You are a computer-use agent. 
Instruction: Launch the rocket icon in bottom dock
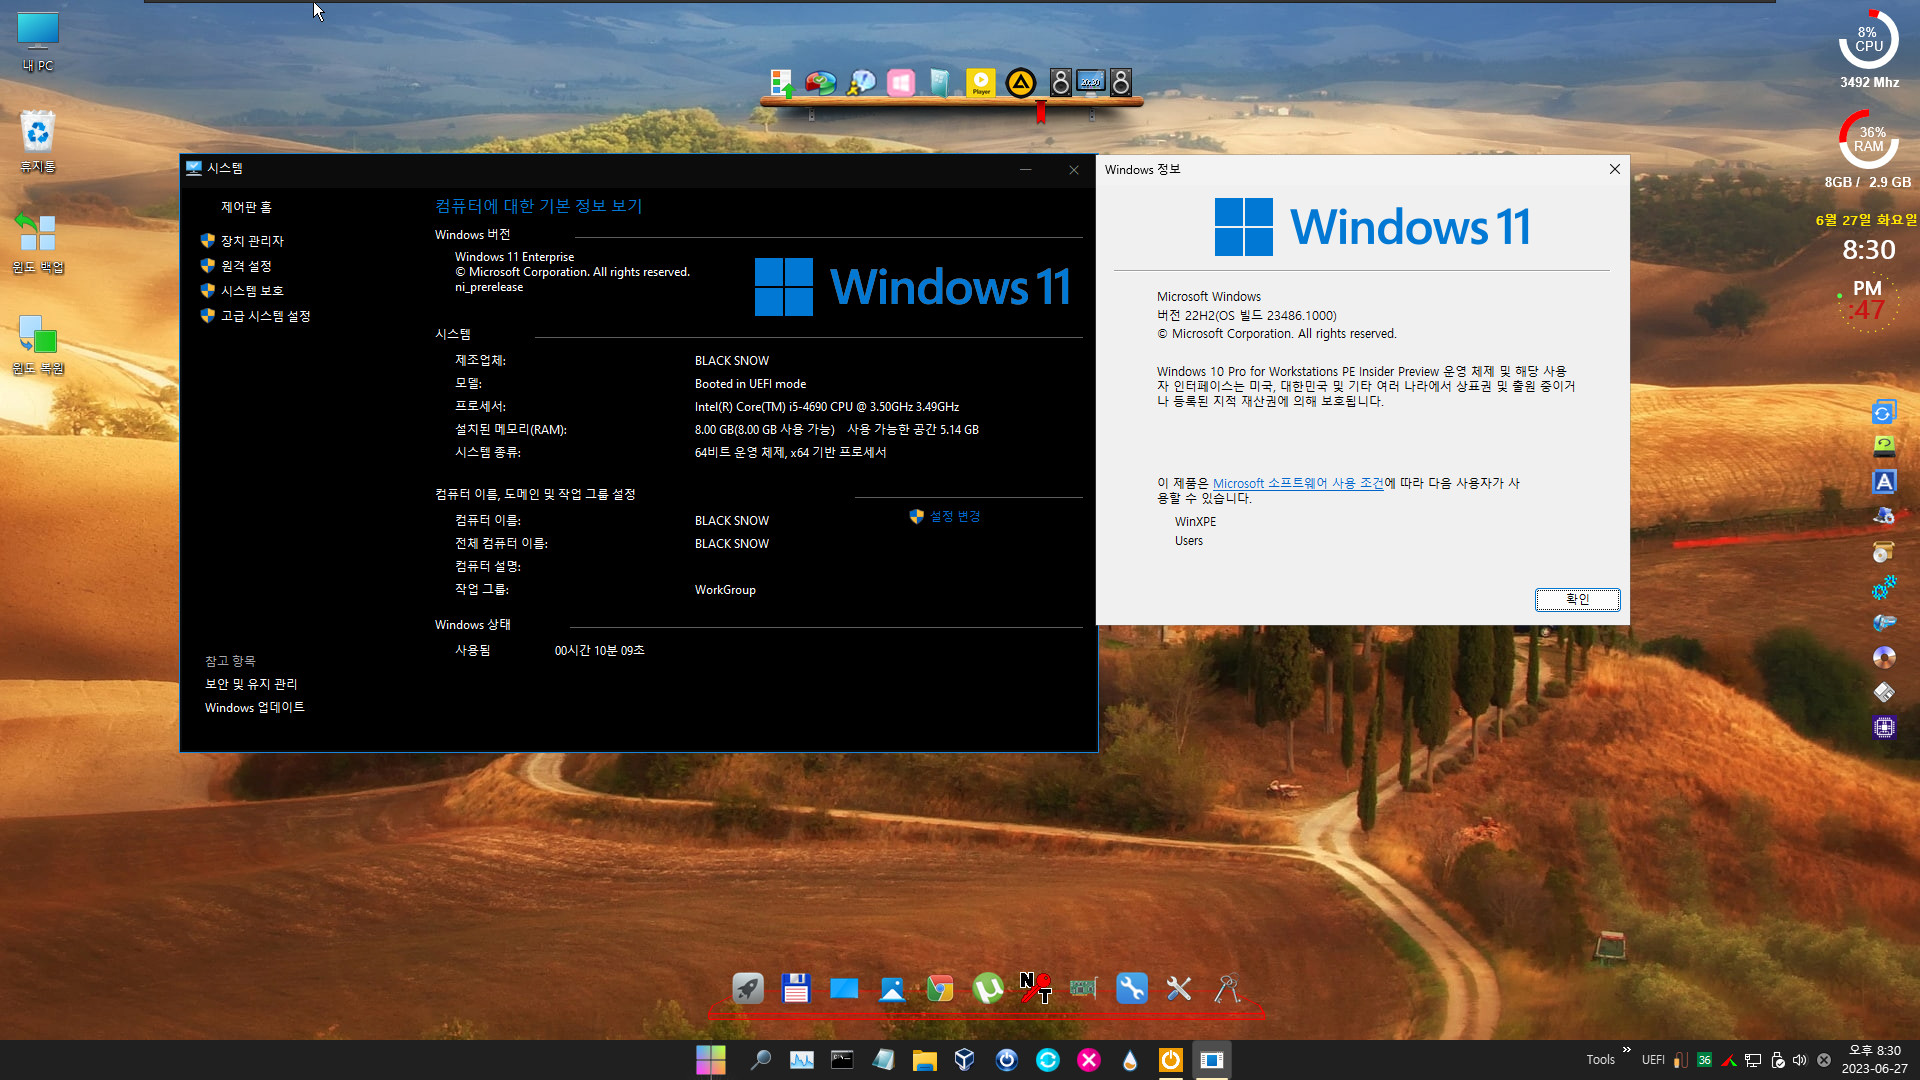[x=747, y=988]
